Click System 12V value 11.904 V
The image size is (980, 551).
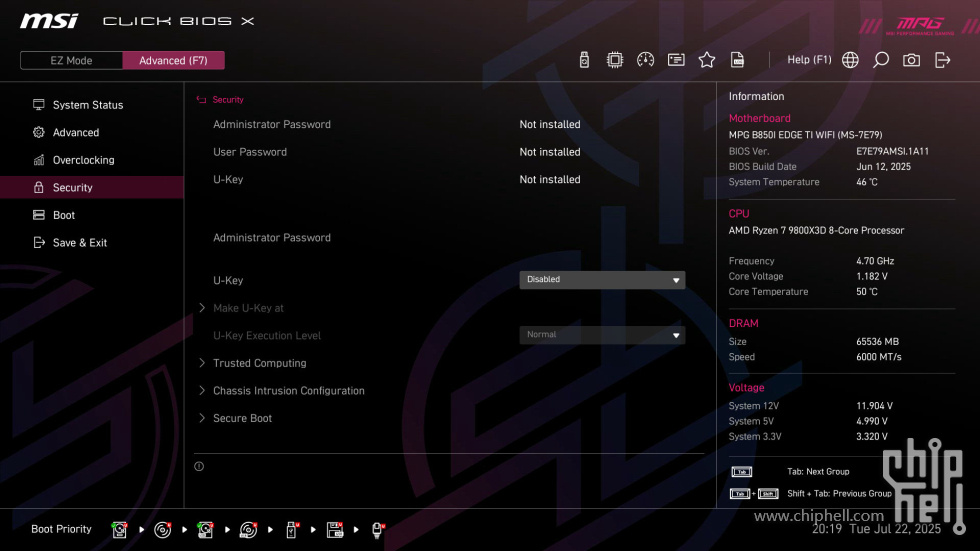[x=874, y=406]
